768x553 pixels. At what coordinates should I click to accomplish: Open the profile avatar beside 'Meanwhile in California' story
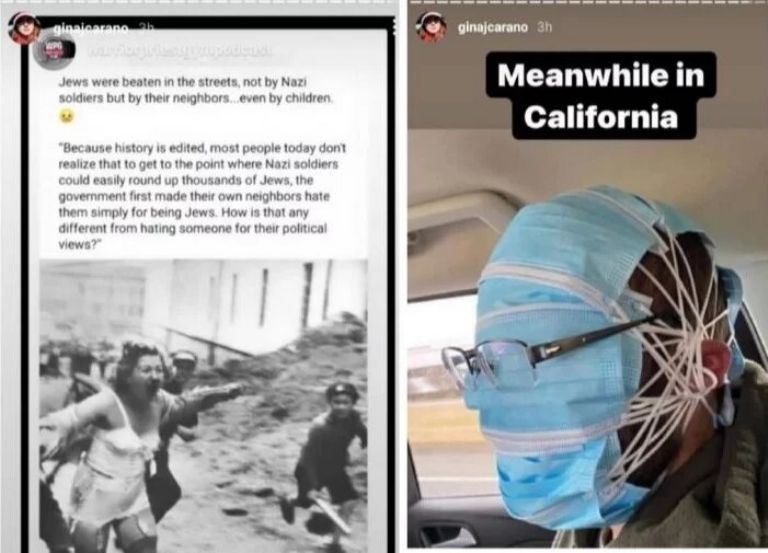click(432, 27)
